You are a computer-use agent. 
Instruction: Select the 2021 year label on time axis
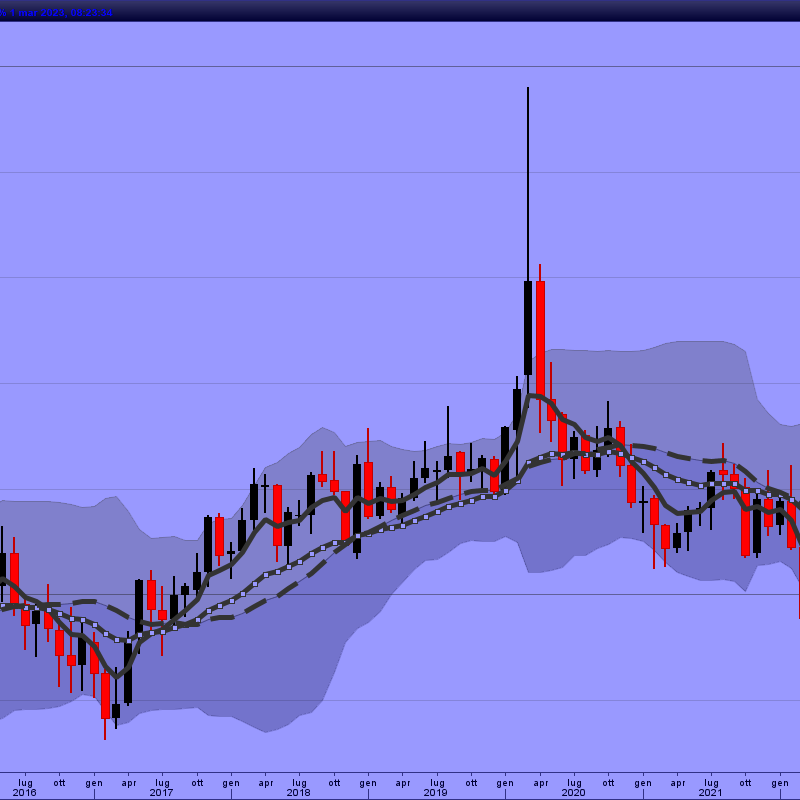pyautogui.click(x=710, y=792)
